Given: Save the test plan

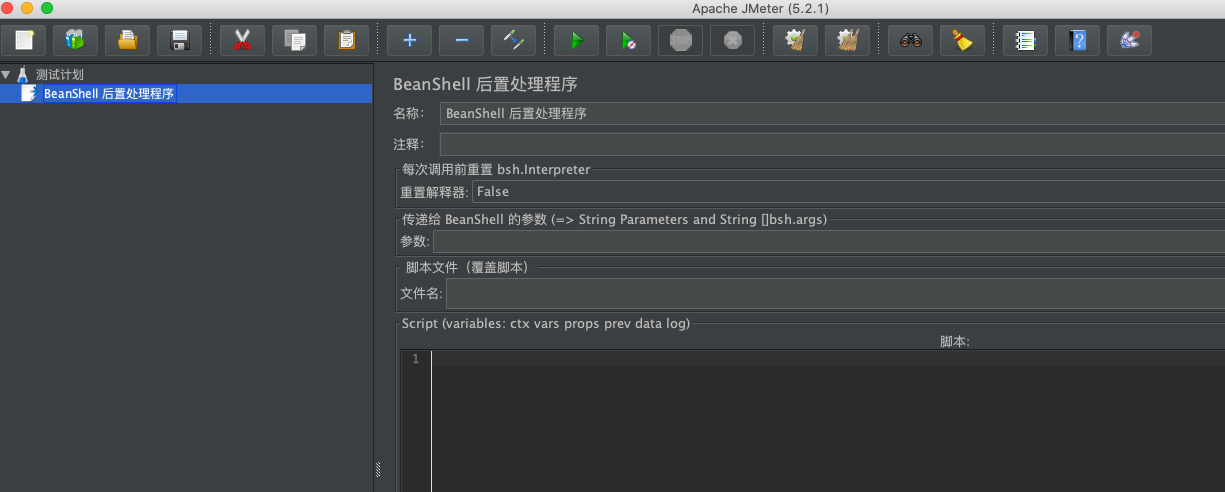Looking at the screenshot, I should tap(179, 40).
